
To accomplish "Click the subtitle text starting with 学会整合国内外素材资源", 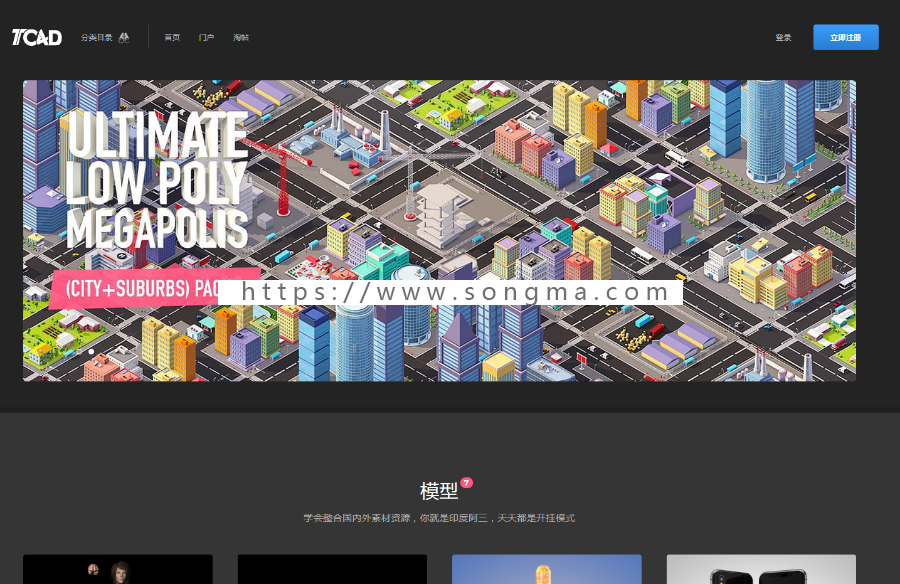I will (439, 518).
